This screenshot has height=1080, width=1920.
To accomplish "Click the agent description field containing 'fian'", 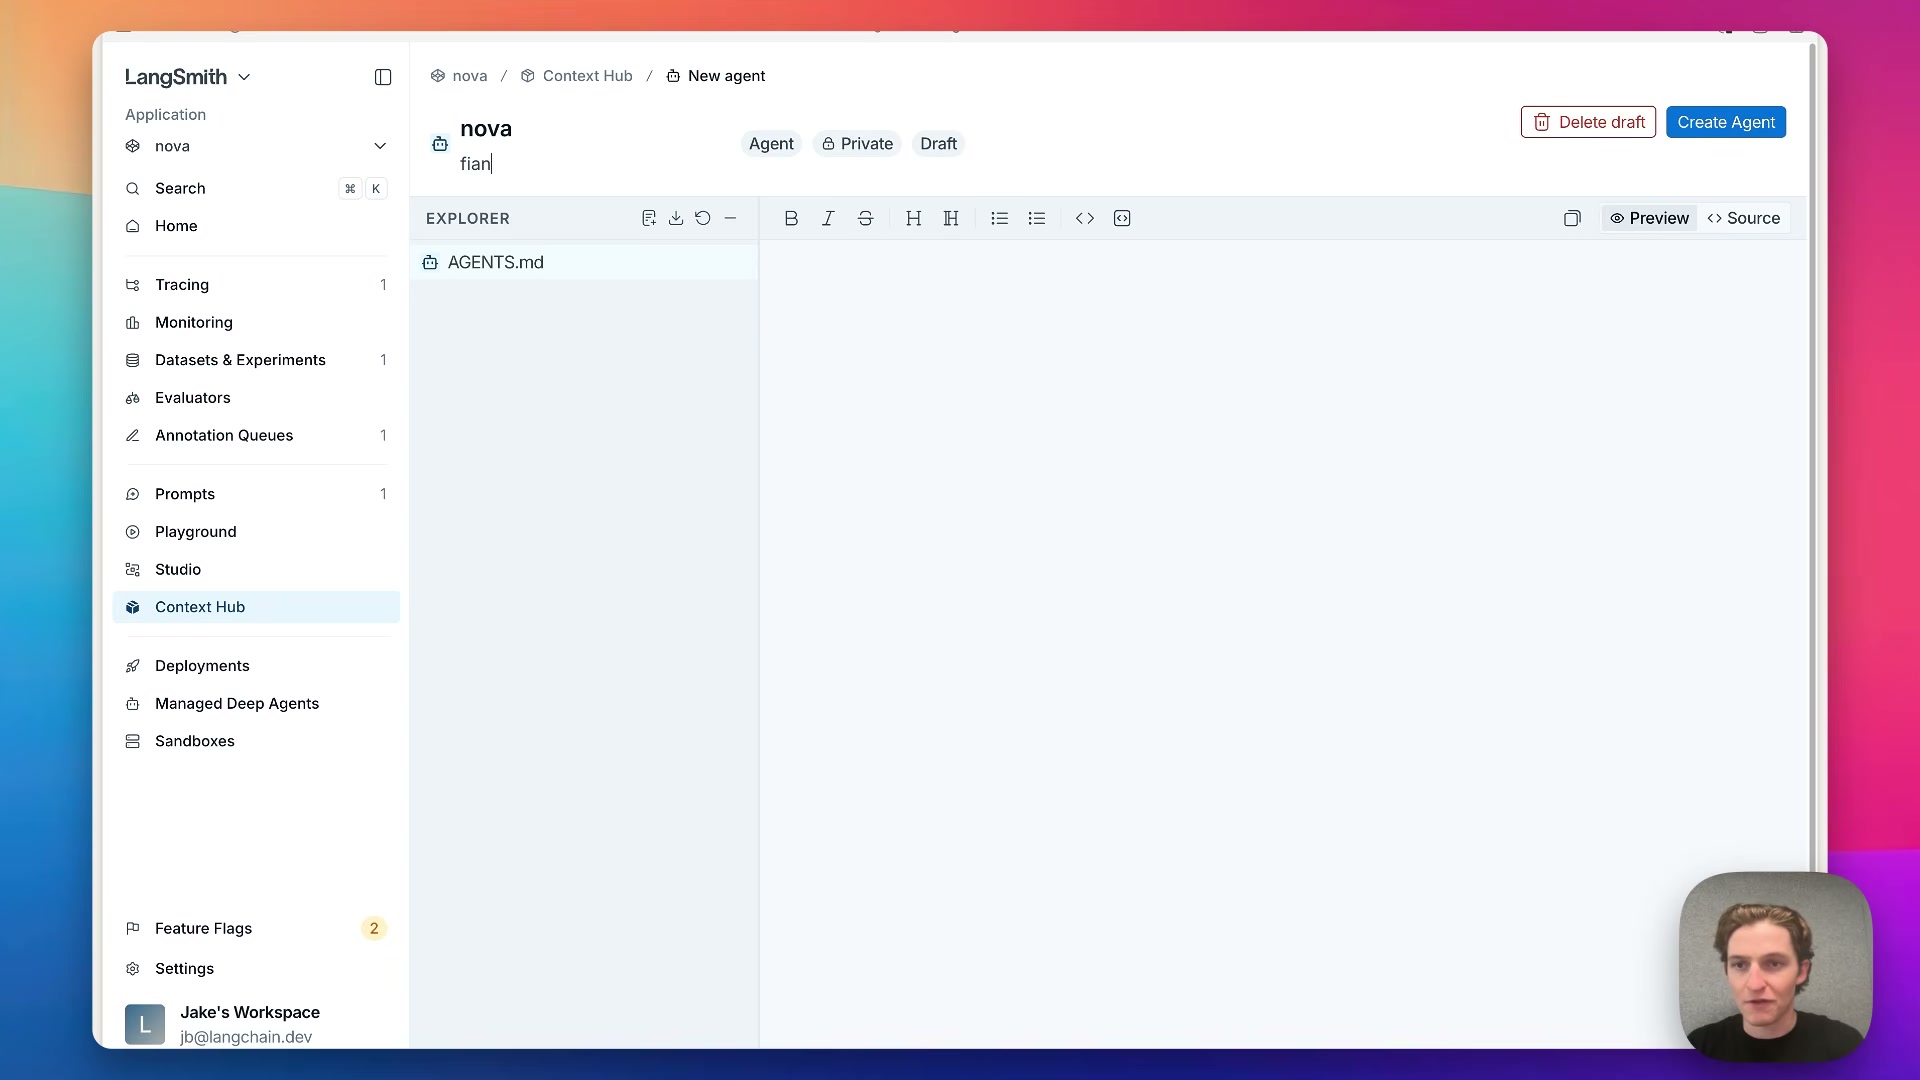I will coord(590,164).
